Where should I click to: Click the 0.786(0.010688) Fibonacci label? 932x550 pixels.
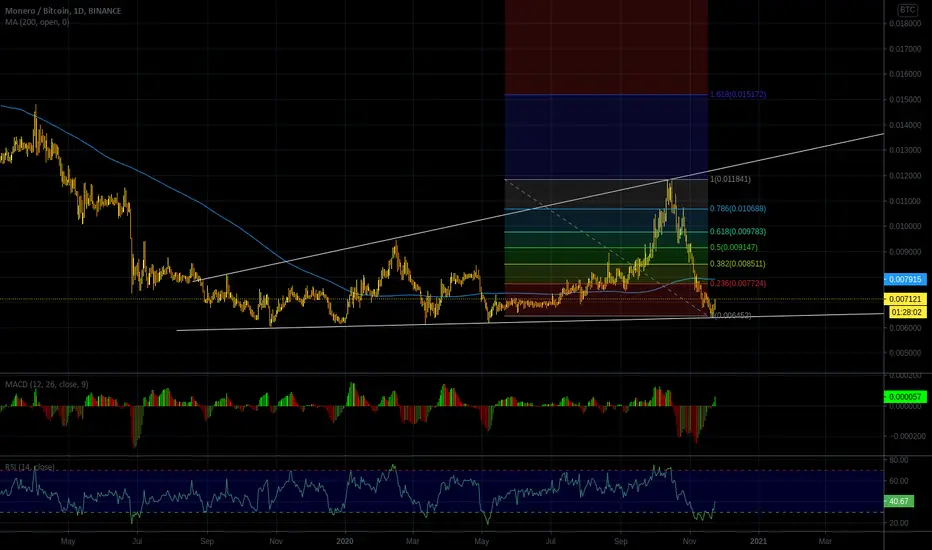click(x=738, y=209)
